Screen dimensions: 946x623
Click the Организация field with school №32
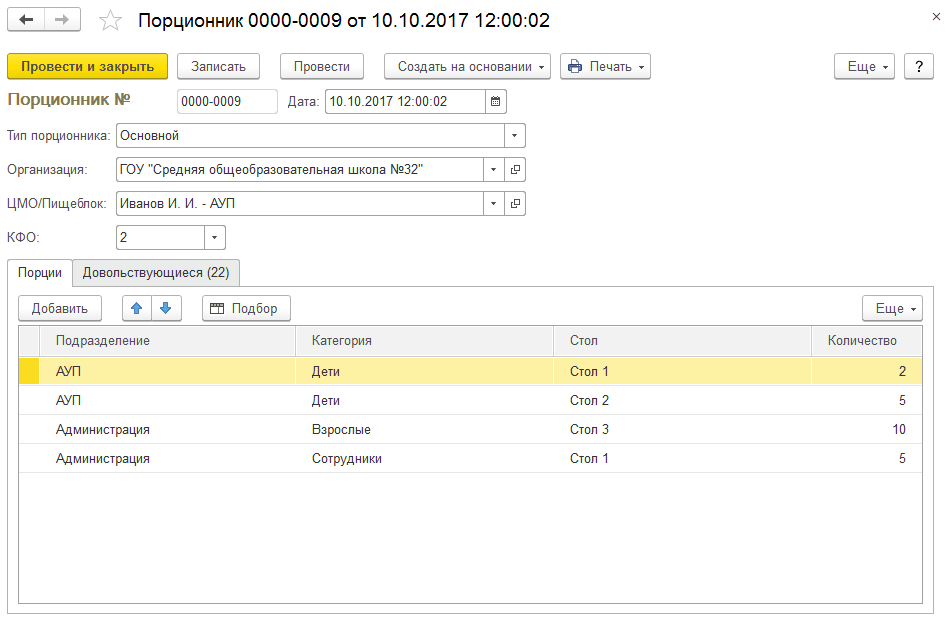[300, 169]
